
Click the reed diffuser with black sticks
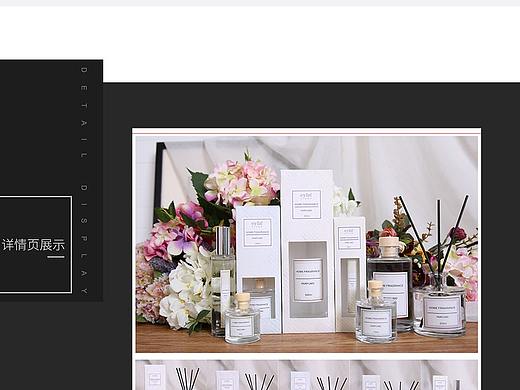click(x=439, y=267)
